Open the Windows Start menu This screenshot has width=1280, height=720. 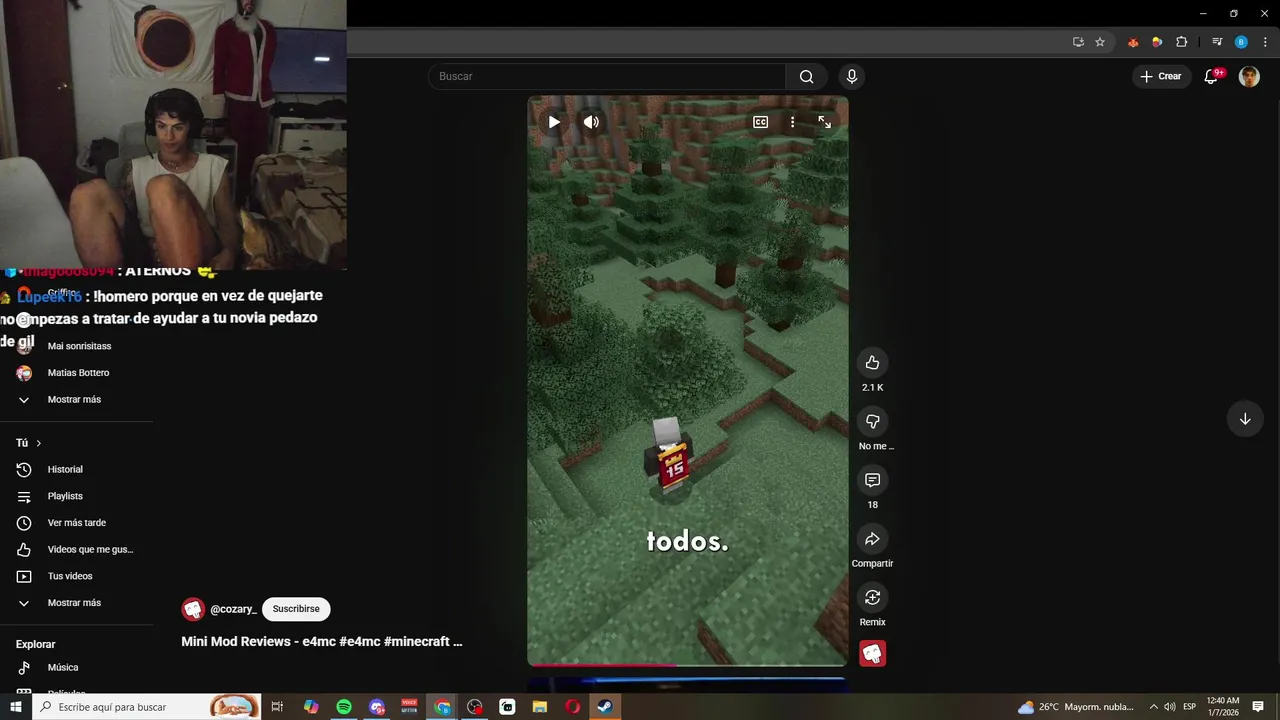[15, 707]
